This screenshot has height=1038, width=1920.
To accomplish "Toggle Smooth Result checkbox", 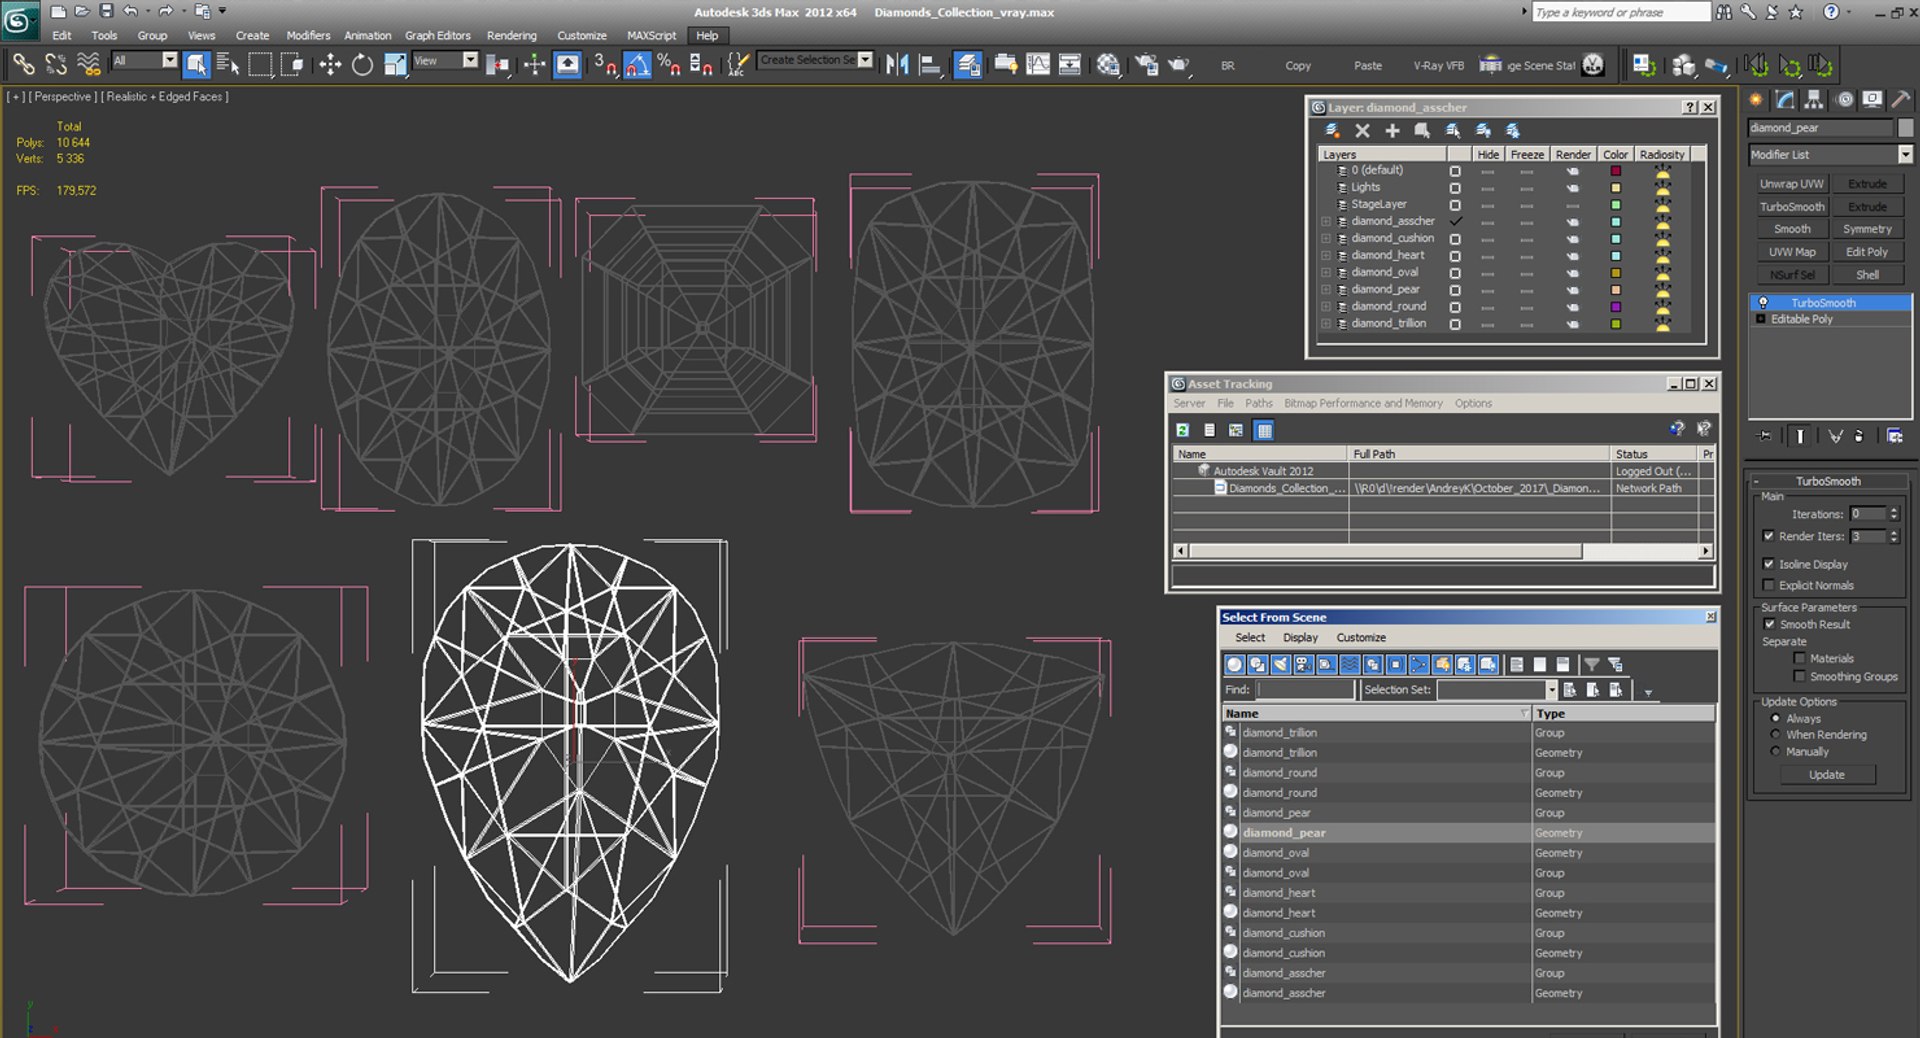I will (x=1769, y=624).
